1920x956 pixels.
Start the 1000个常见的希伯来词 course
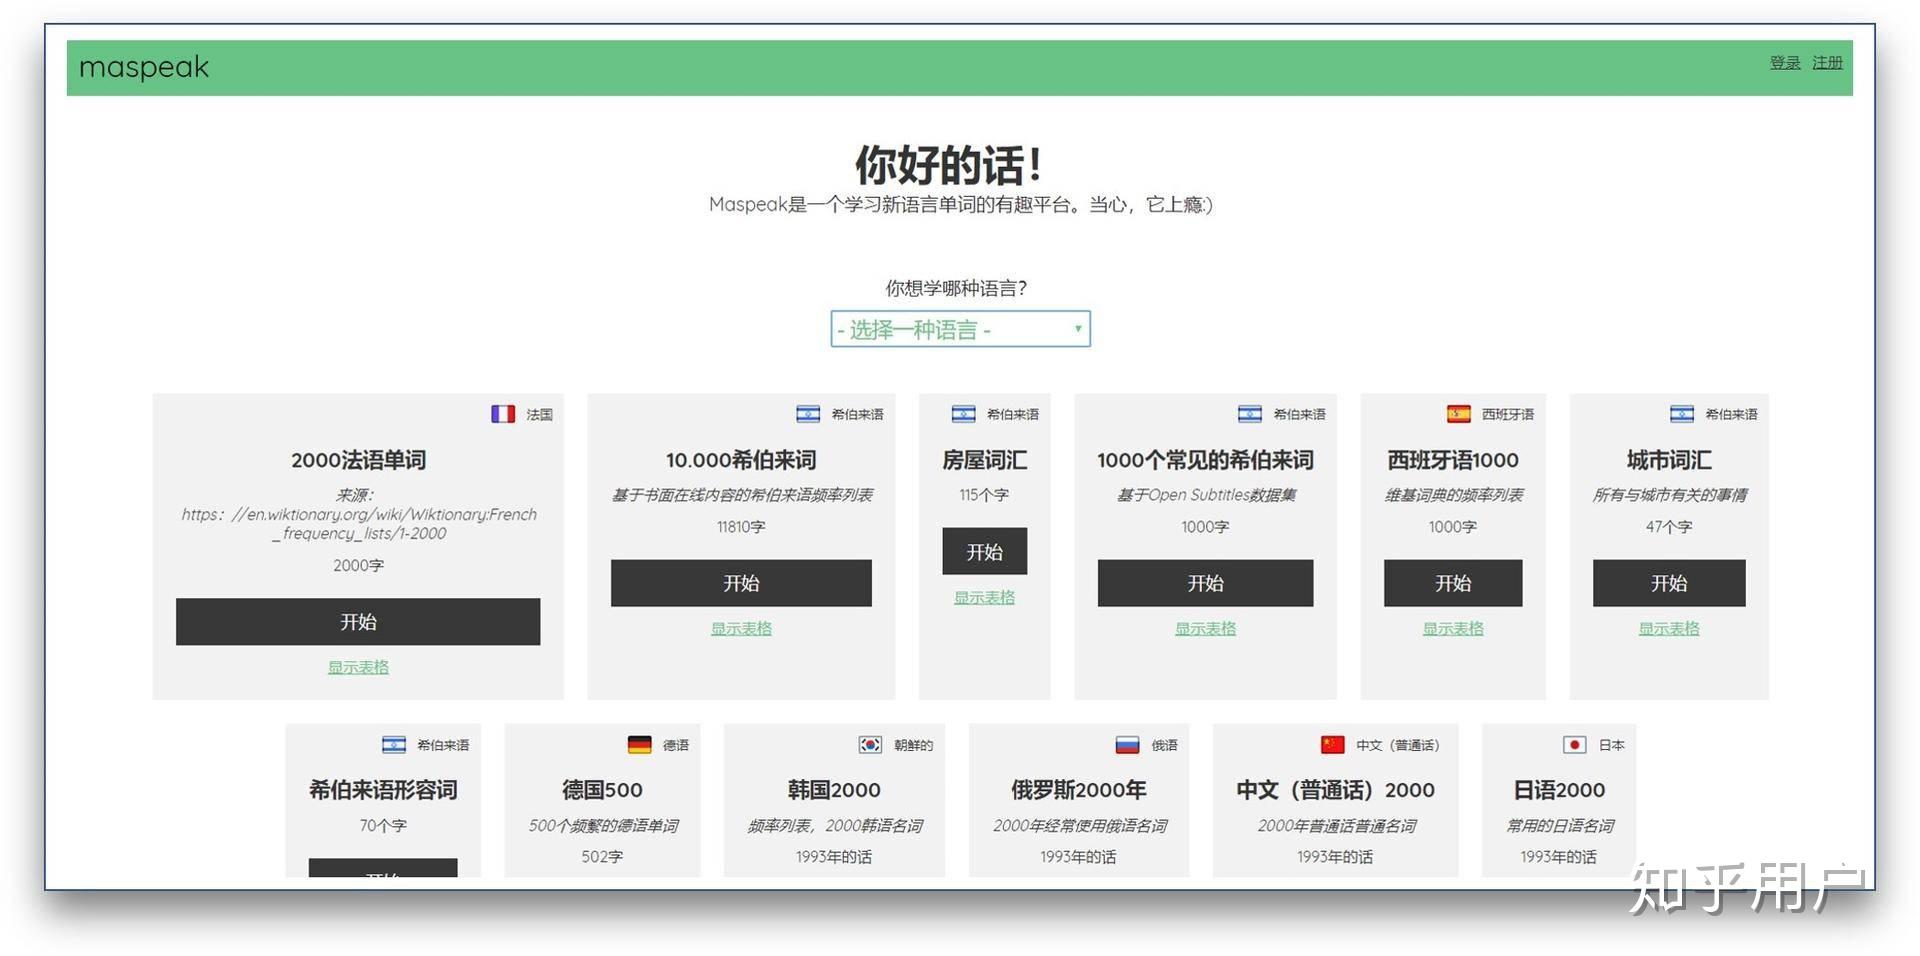(1205, 583)
